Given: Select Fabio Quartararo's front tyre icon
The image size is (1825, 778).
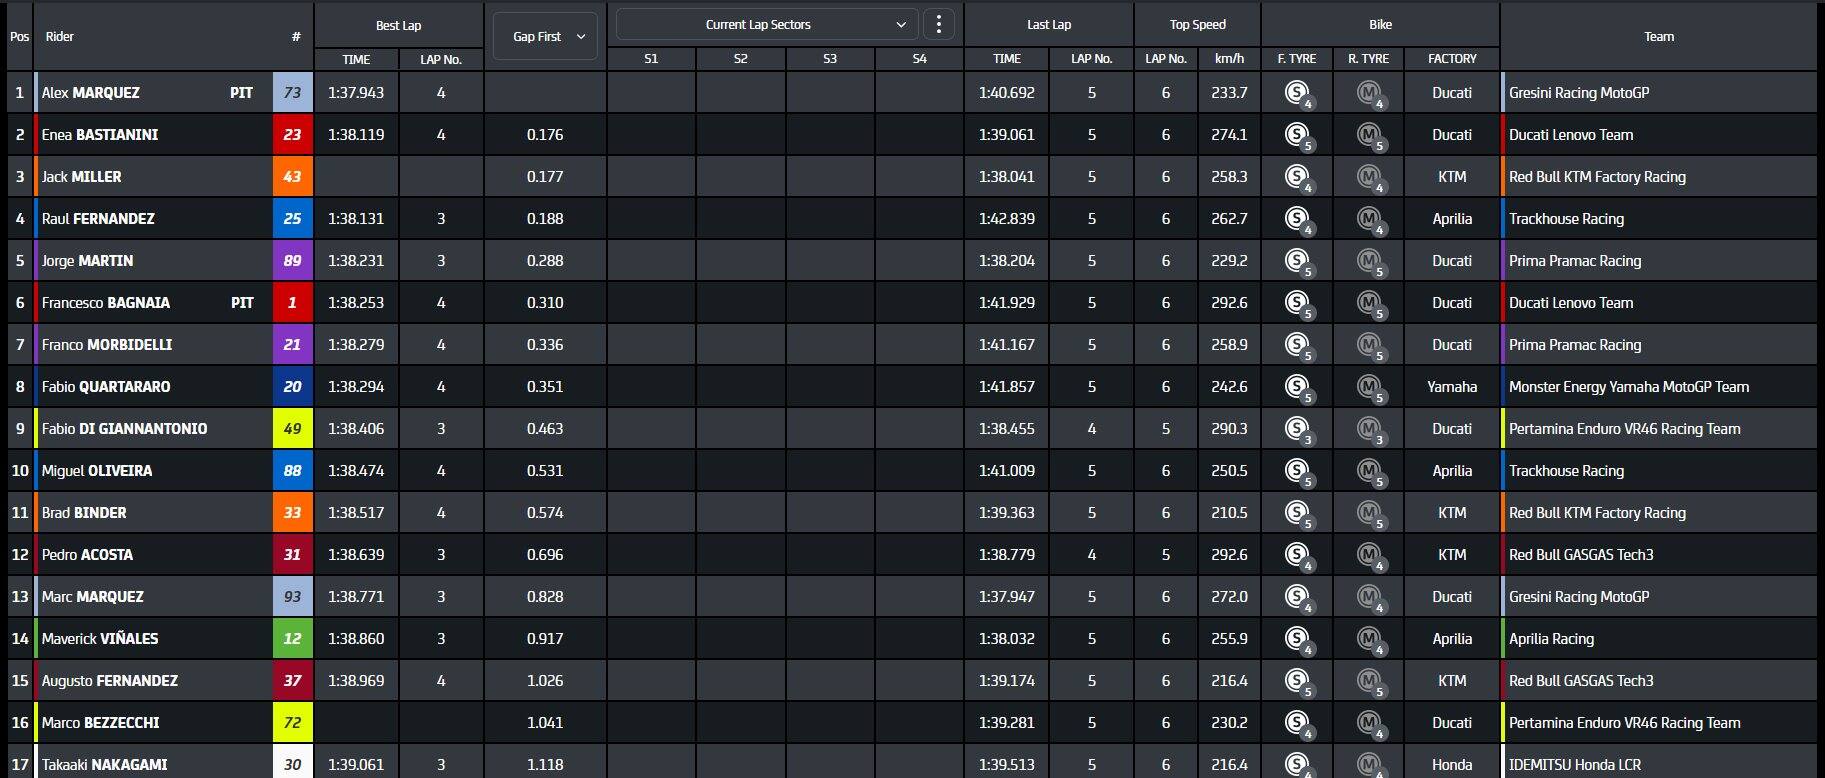Looking at the screenshot, I should coord(1297,387).
